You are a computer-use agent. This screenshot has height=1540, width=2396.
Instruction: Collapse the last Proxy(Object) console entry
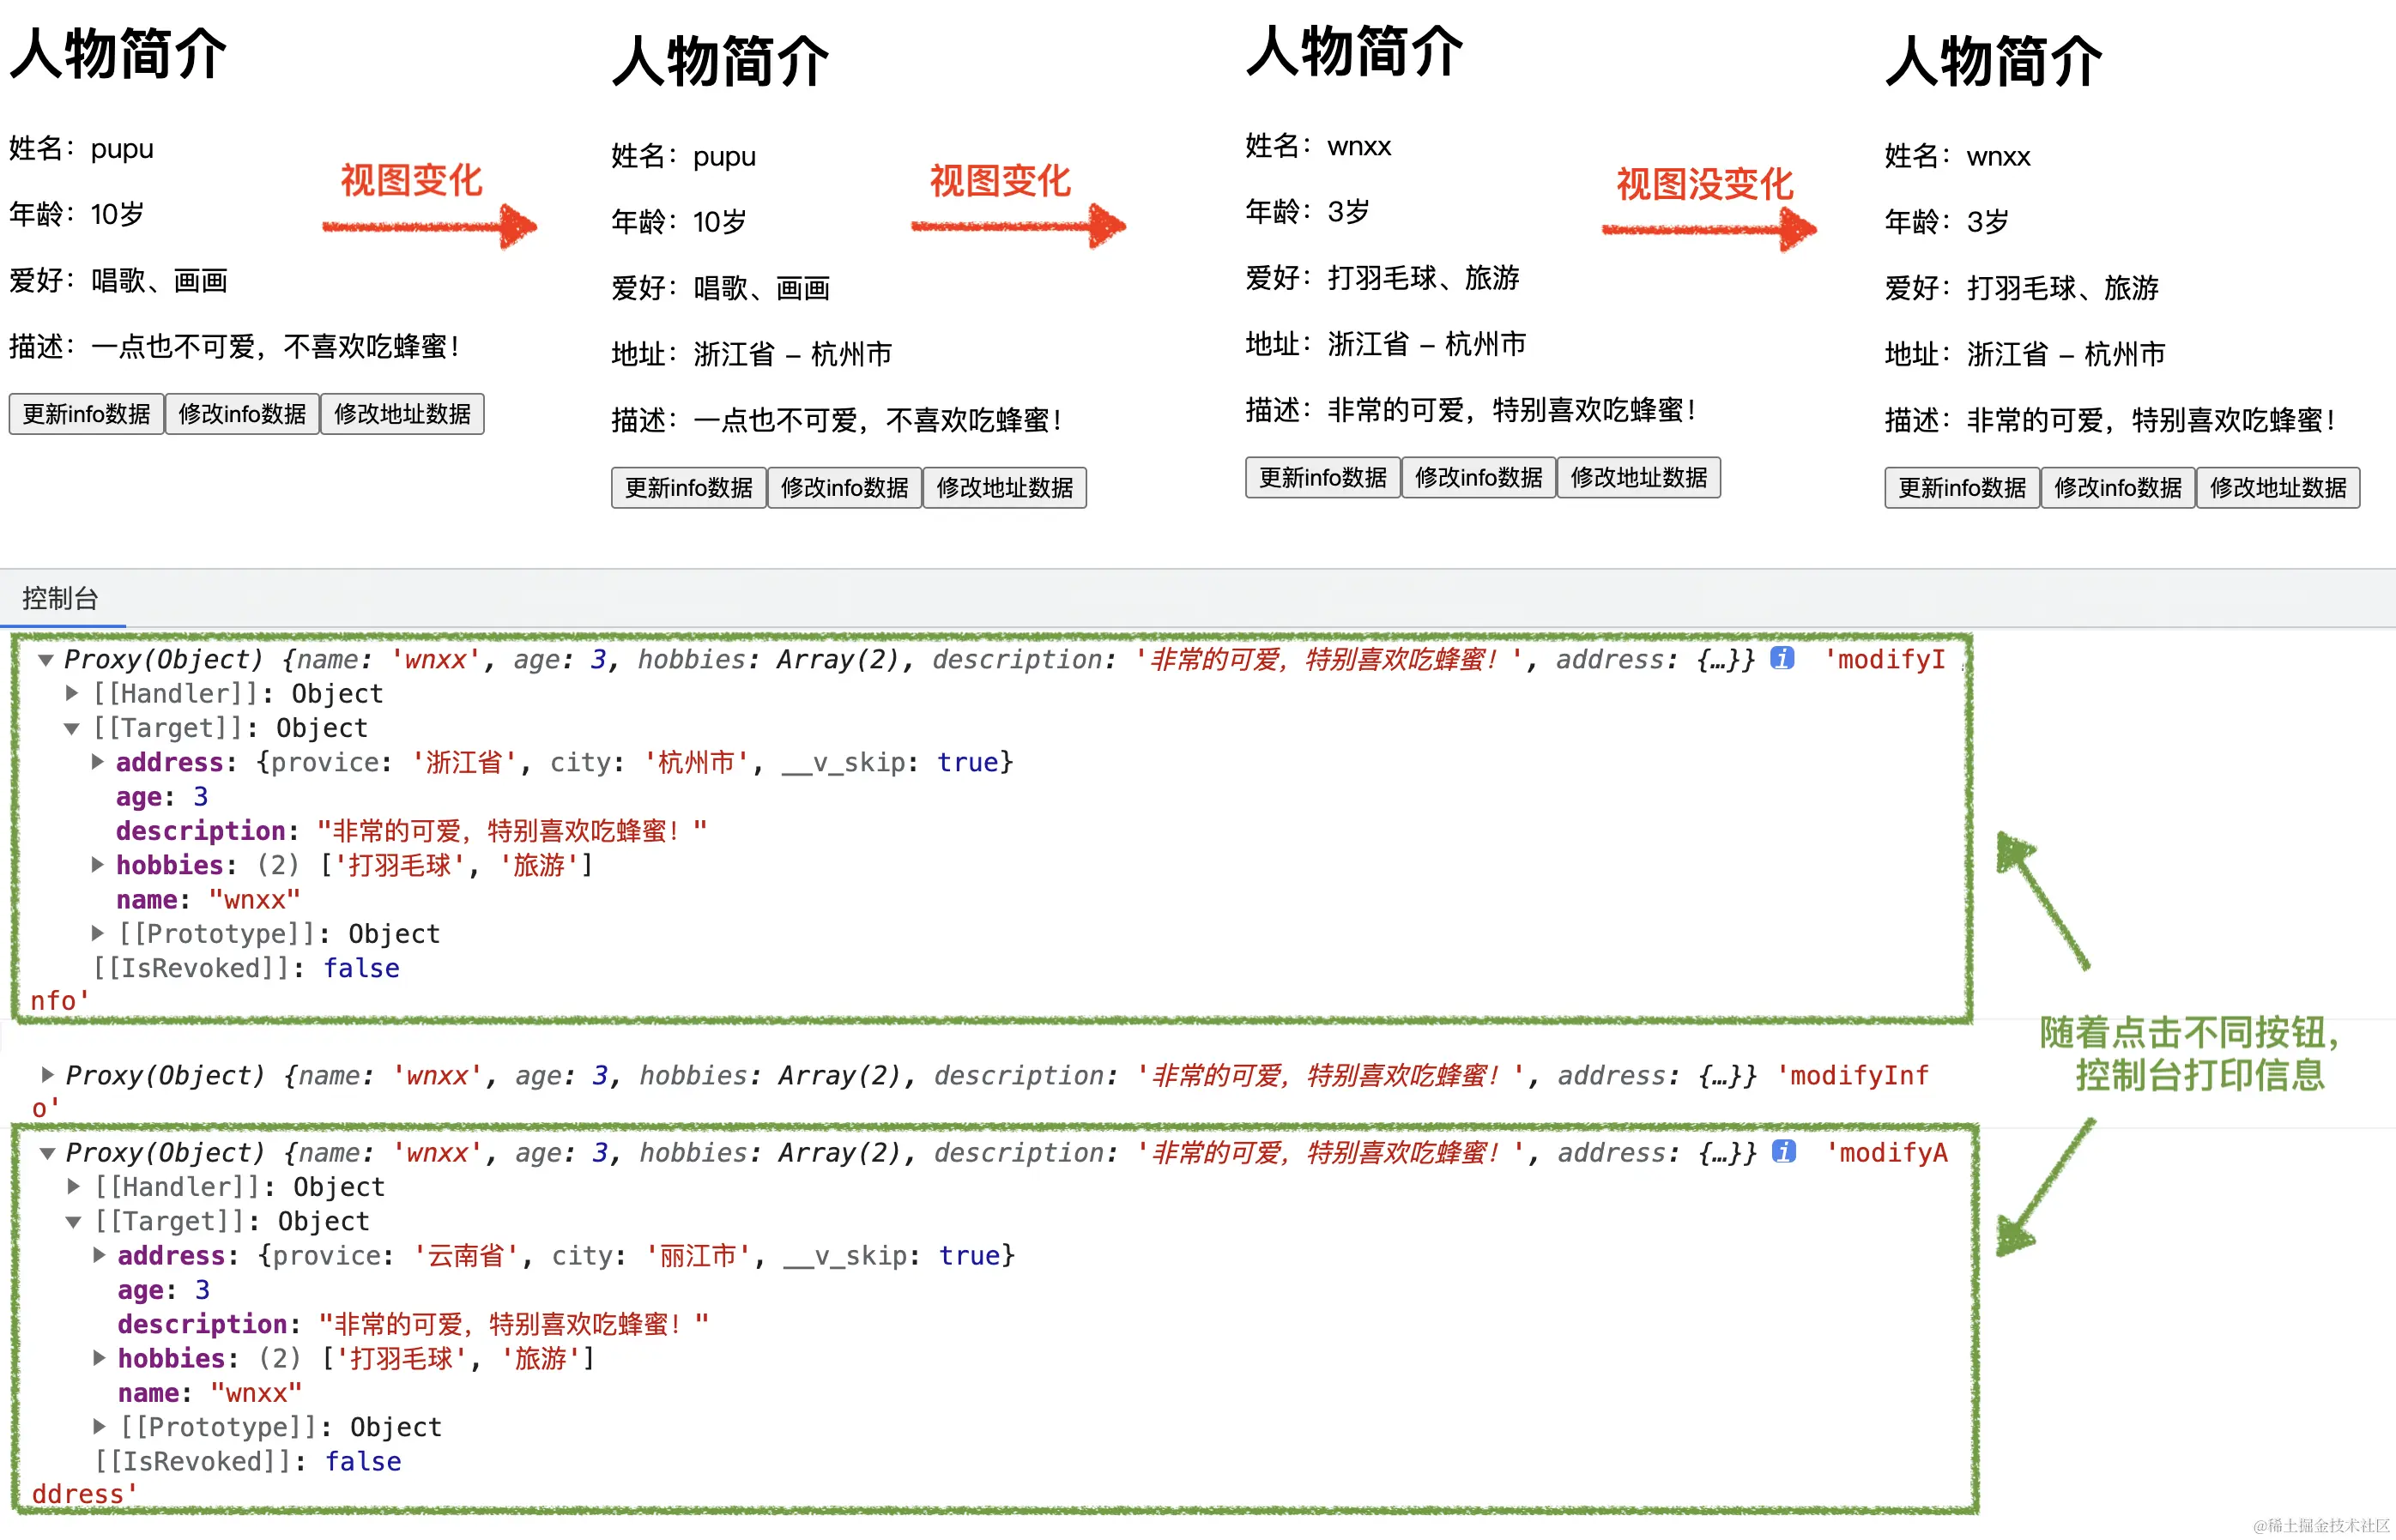point(47,1153)
